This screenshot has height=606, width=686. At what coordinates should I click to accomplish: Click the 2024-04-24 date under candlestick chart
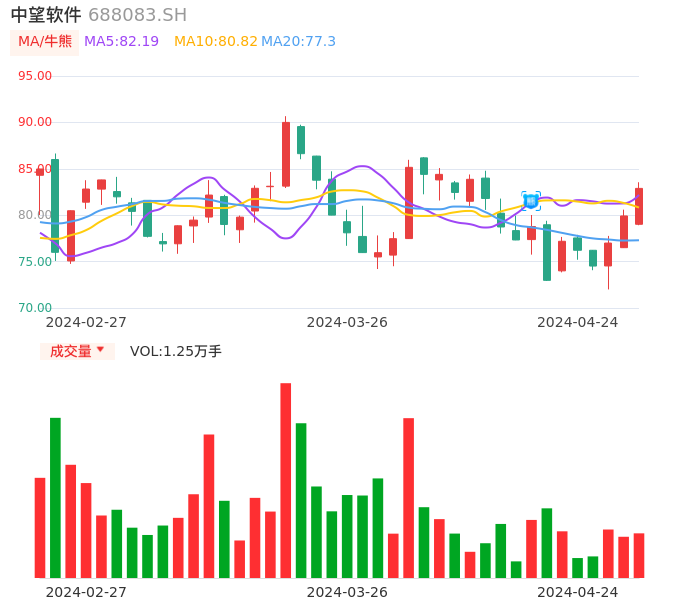tap(578, 322)
